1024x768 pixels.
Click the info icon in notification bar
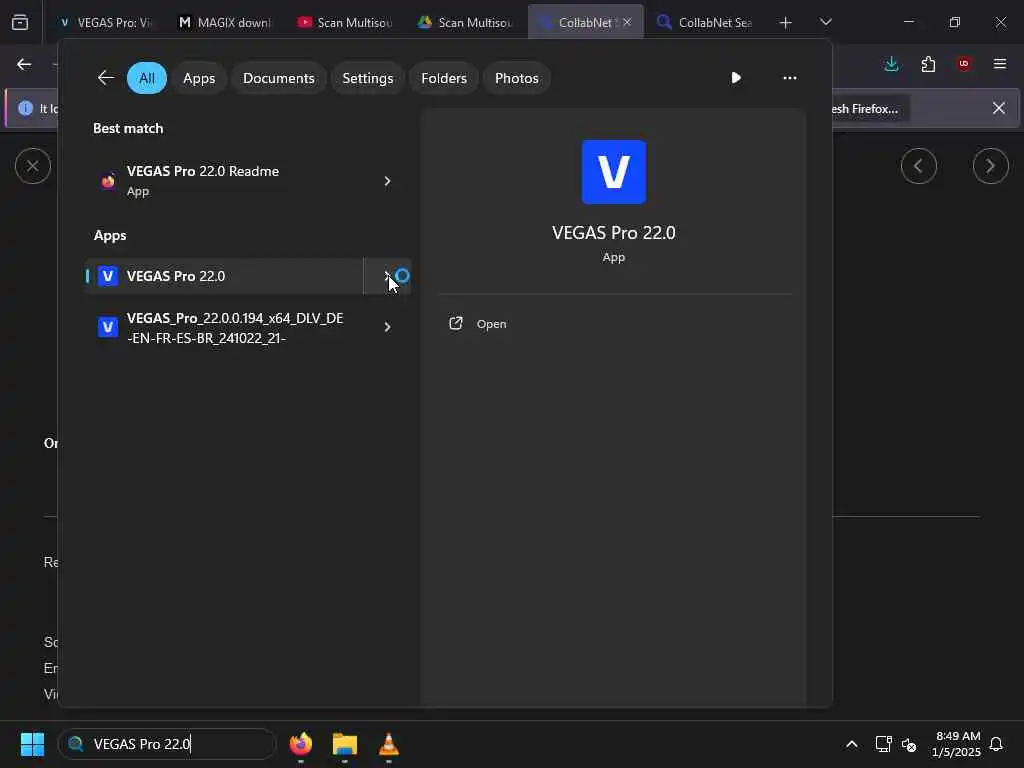coord(25,108)
